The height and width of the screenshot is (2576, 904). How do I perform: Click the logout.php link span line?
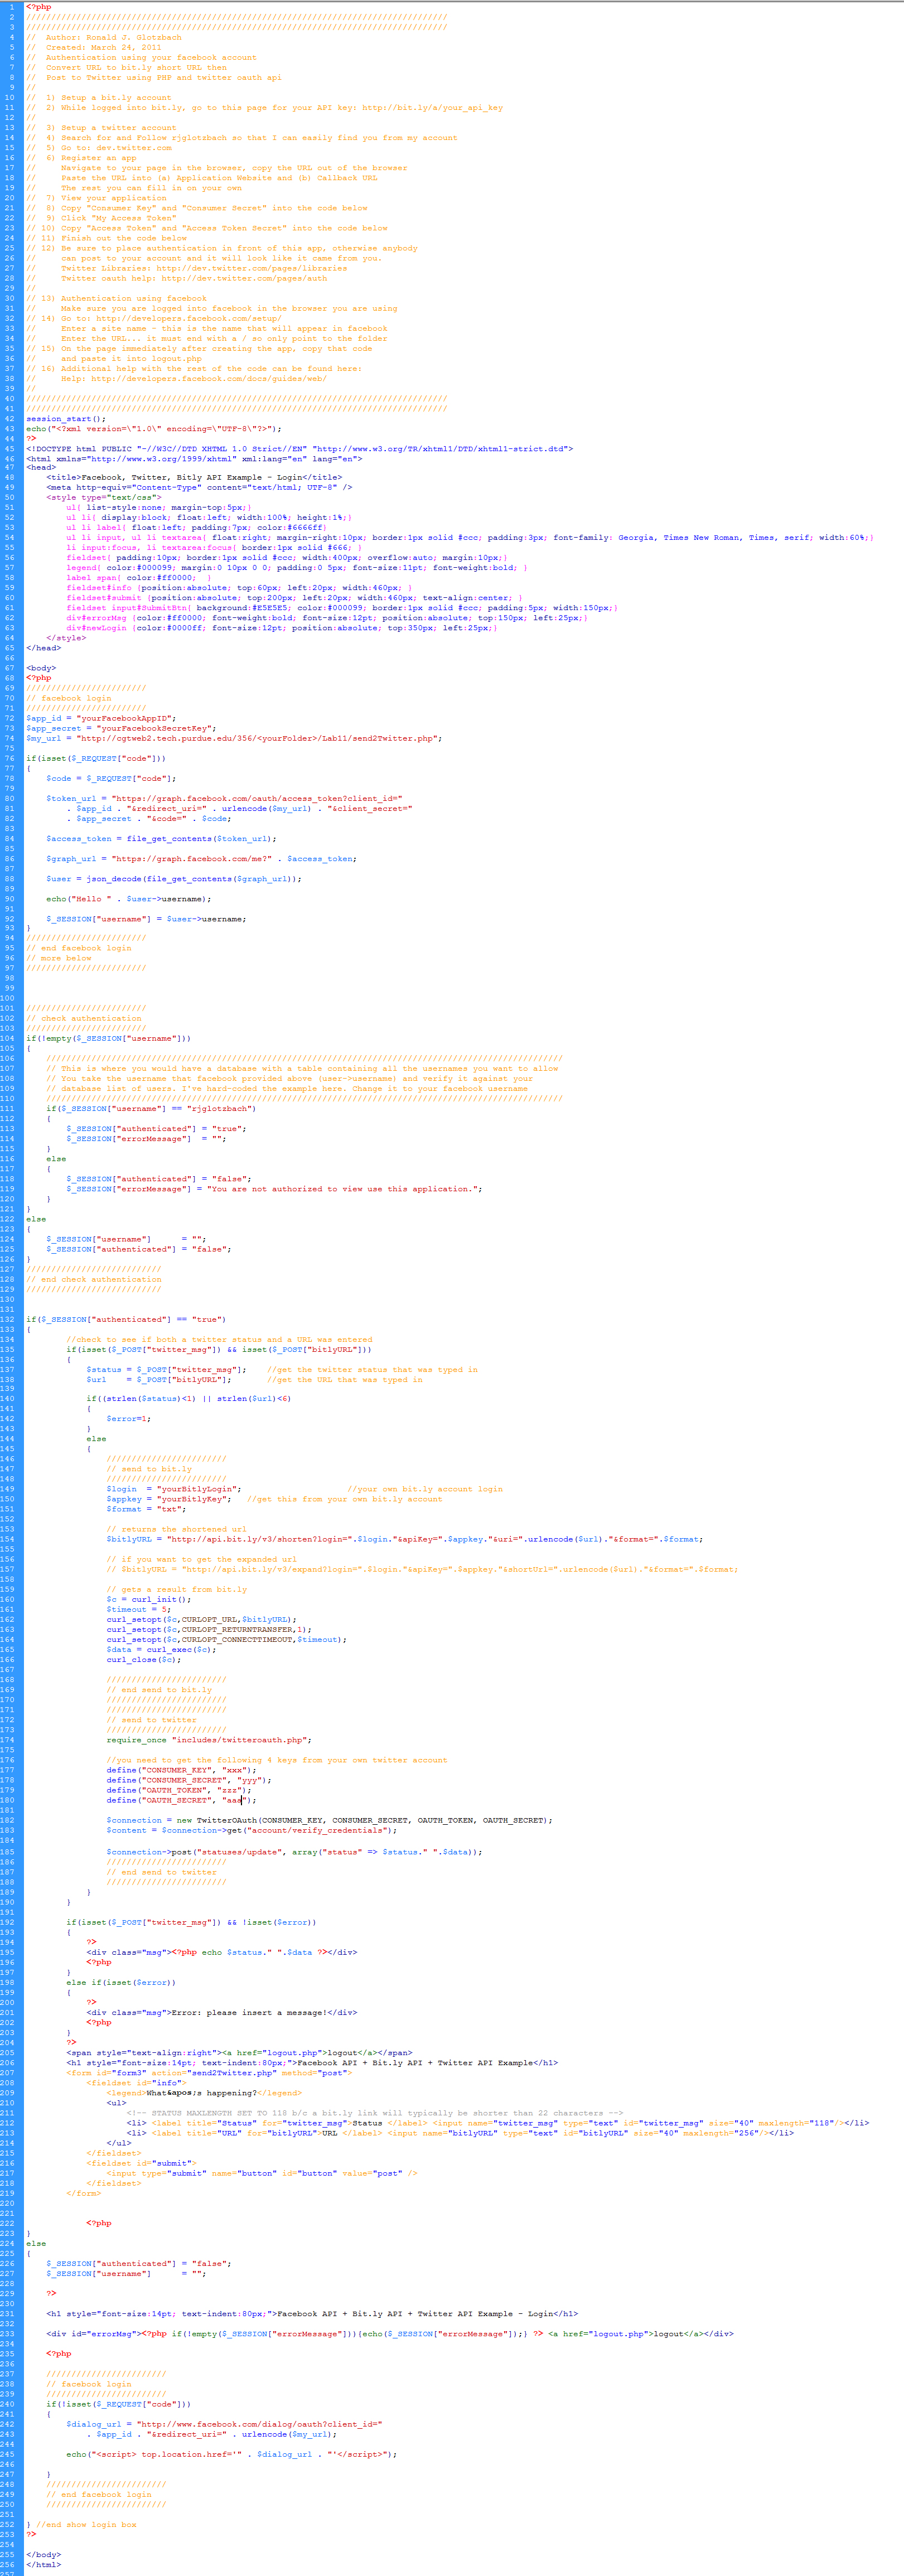click(239, 2052)
